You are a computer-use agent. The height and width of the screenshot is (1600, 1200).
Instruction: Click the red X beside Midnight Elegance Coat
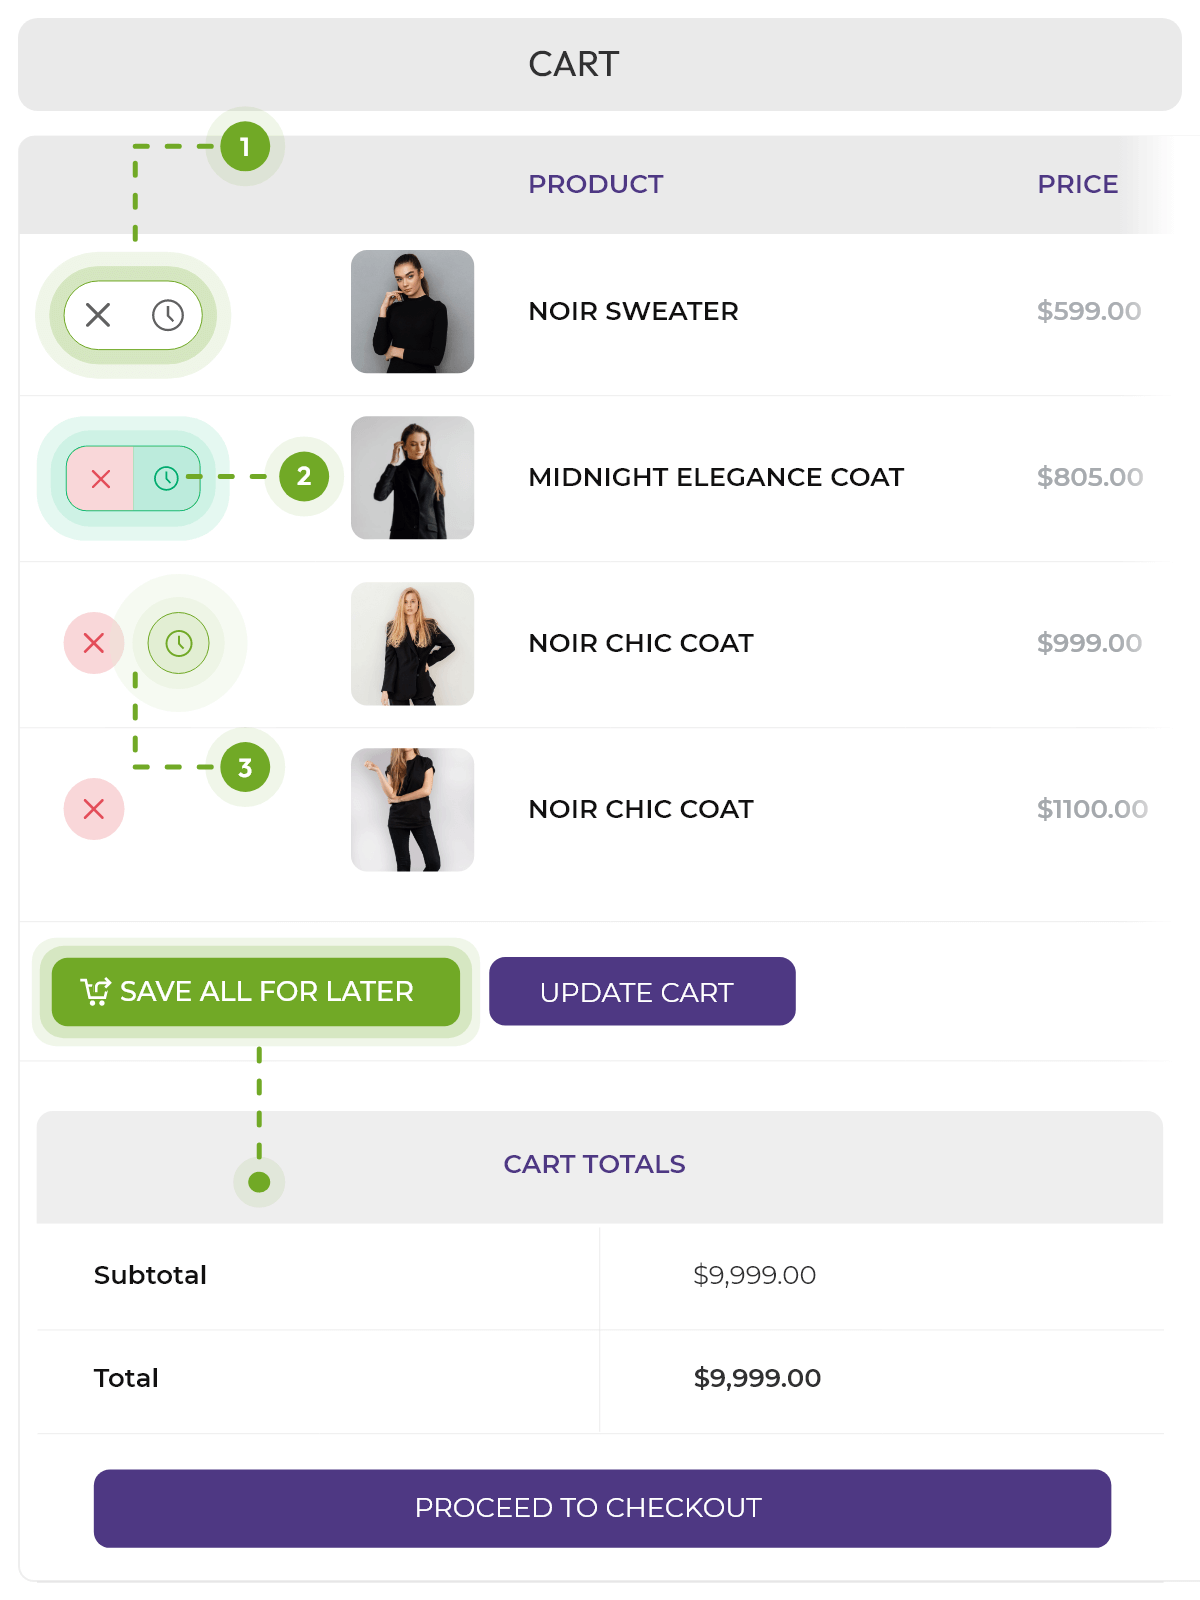(100, 479)
